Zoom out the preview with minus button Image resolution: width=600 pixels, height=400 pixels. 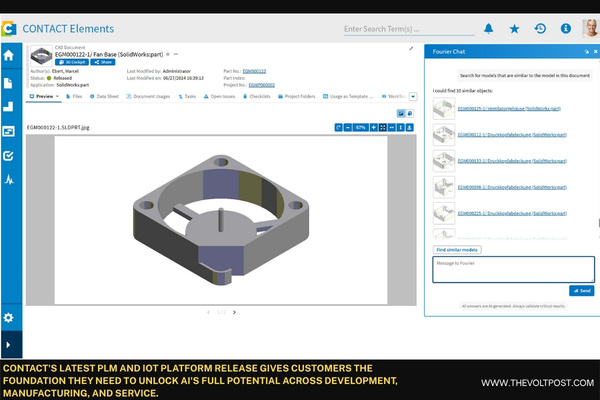[x=347, y=127]
